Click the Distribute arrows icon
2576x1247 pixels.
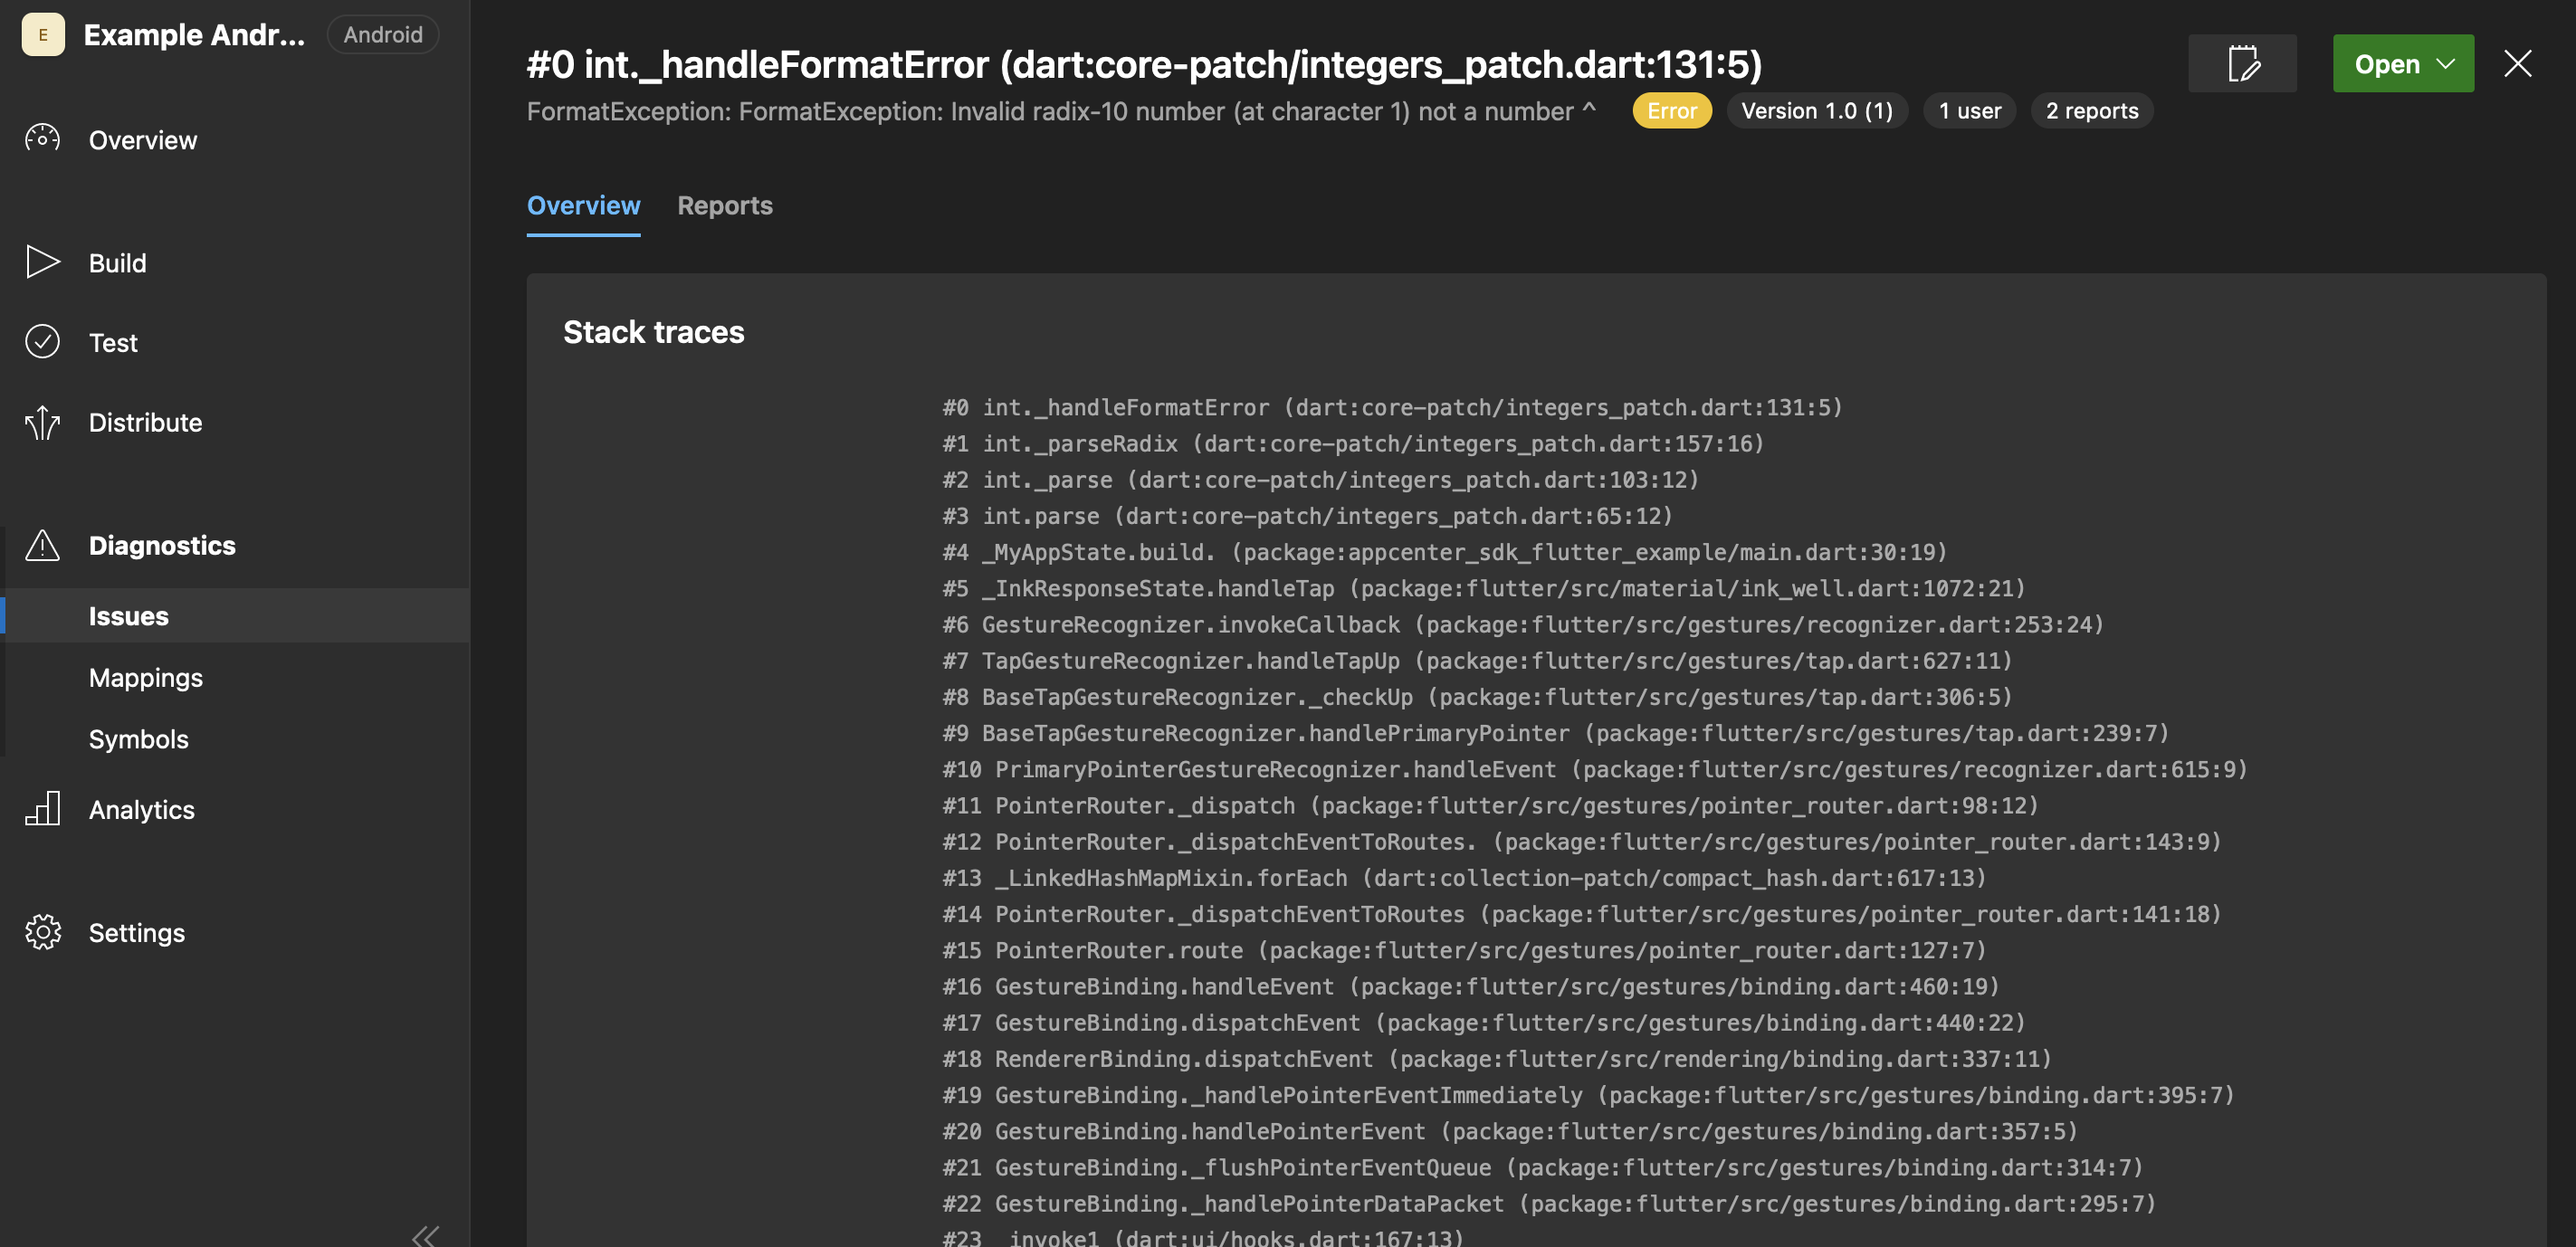click(x=42, y=422)
